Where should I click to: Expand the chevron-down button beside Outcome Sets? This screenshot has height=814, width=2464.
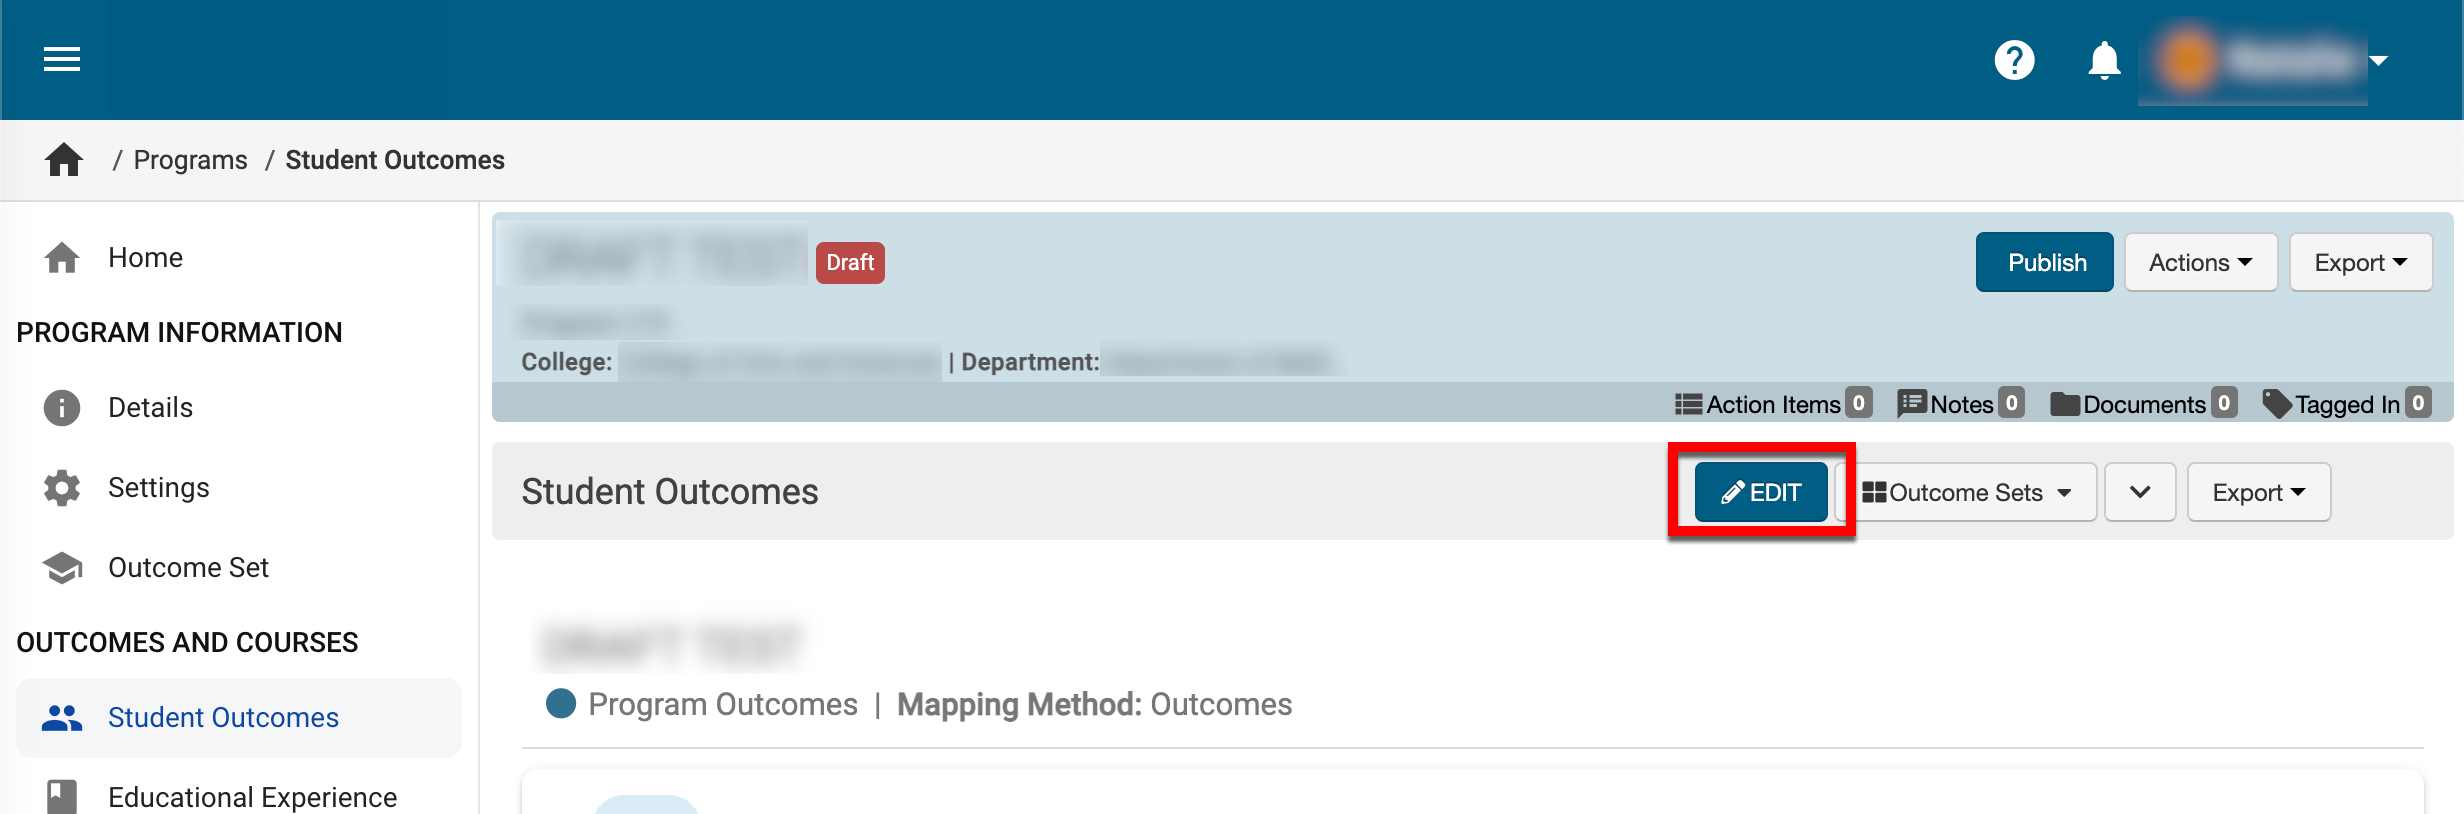(2140, 493)
